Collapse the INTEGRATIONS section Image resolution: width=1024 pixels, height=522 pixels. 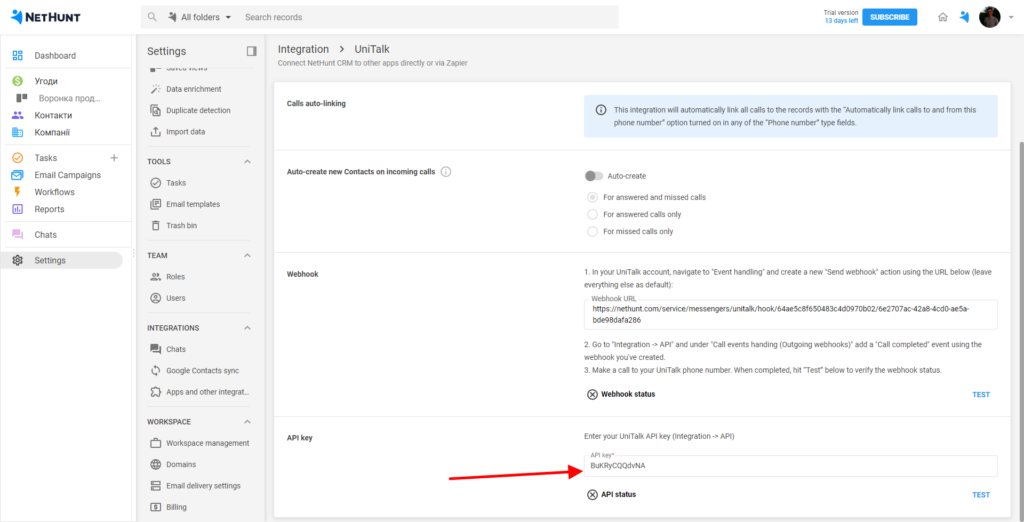point(247,328)
